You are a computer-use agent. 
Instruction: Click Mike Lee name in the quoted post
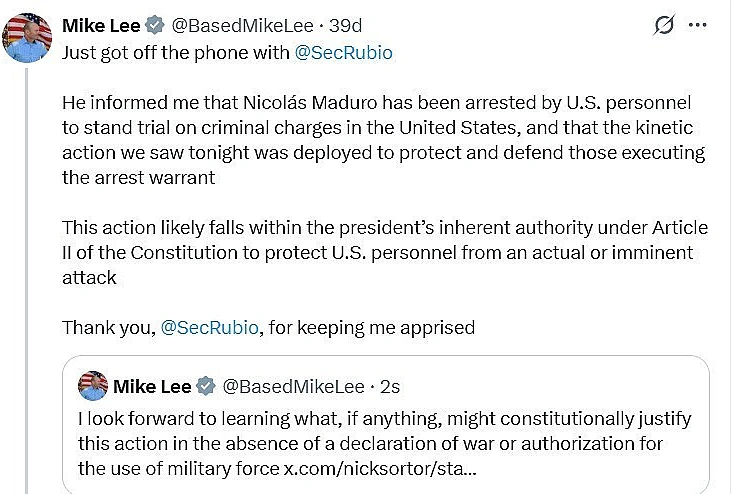[x=152, y=386]
